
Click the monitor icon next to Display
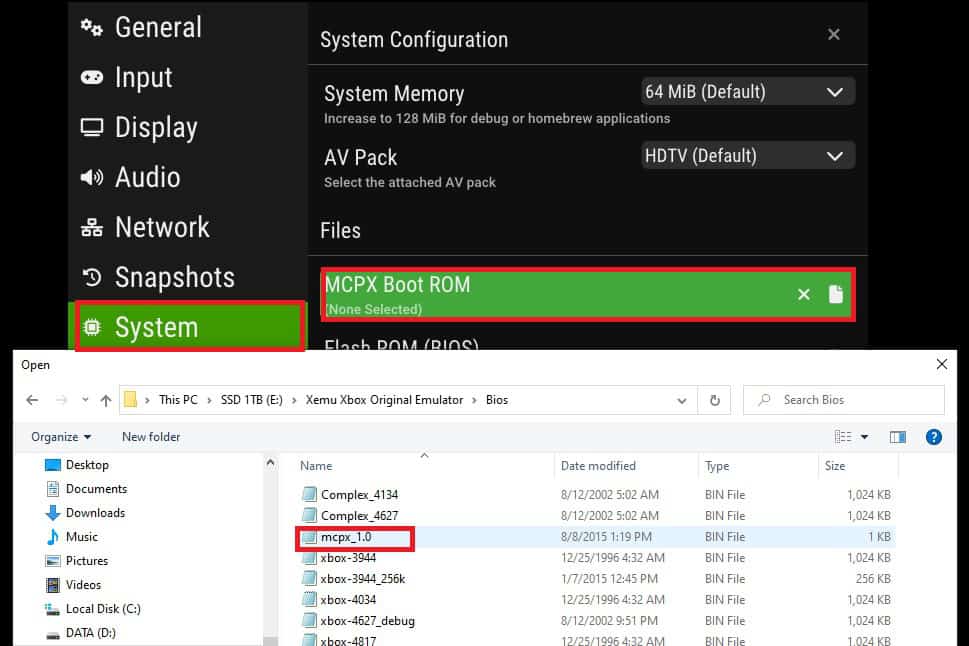91,127
